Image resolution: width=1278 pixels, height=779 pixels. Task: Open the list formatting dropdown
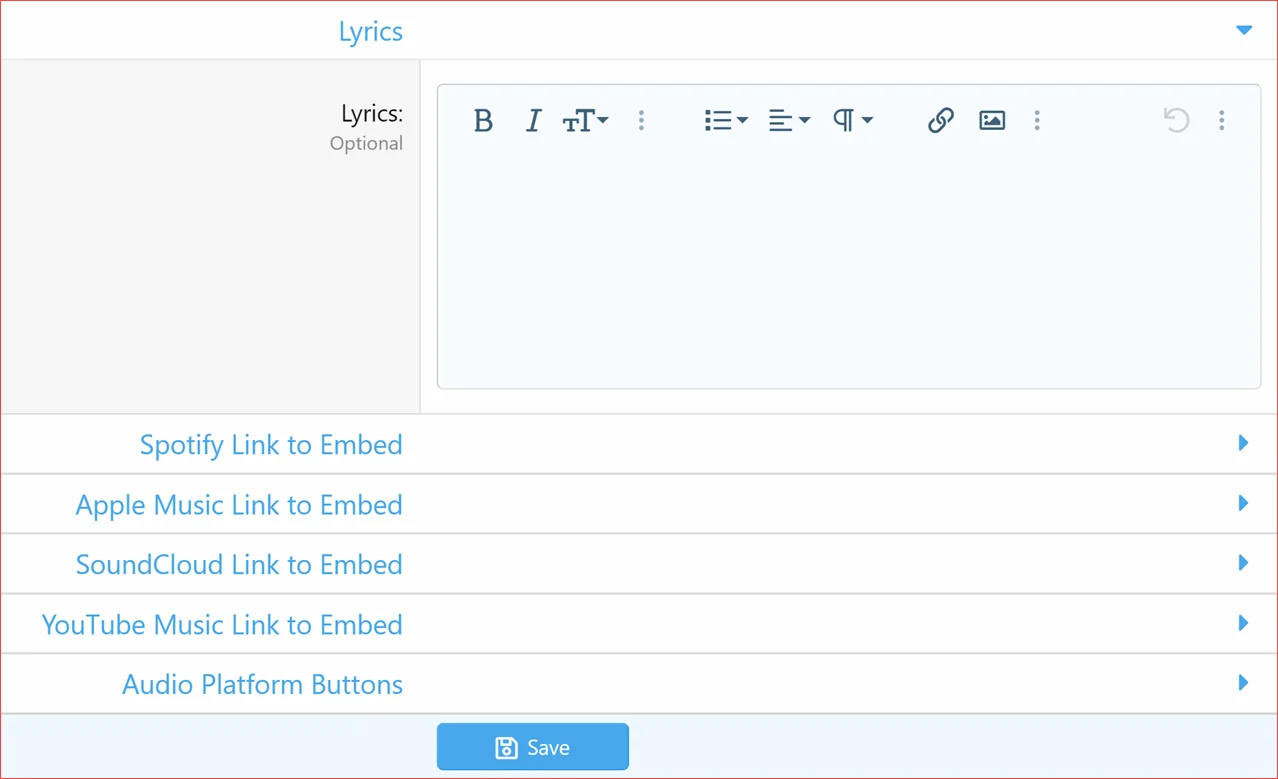click(725, 121)
